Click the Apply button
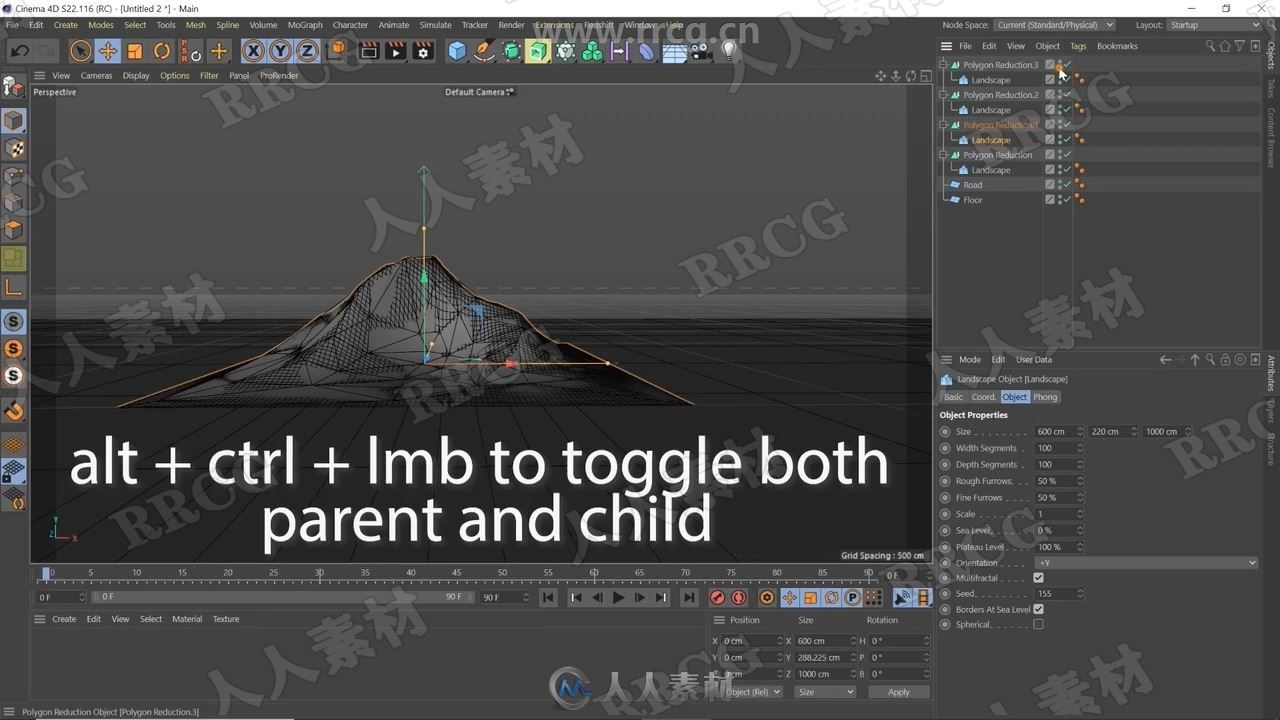 tap(899, 692)
